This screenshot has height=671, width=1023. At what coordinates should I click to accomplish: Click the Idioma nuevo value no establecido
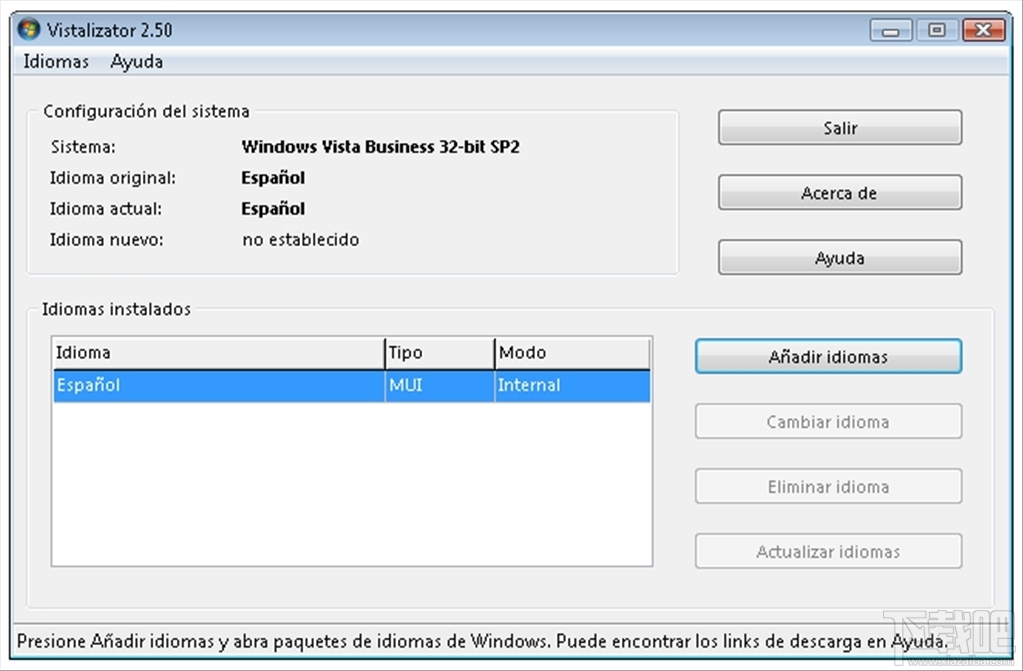pos(300,239)
